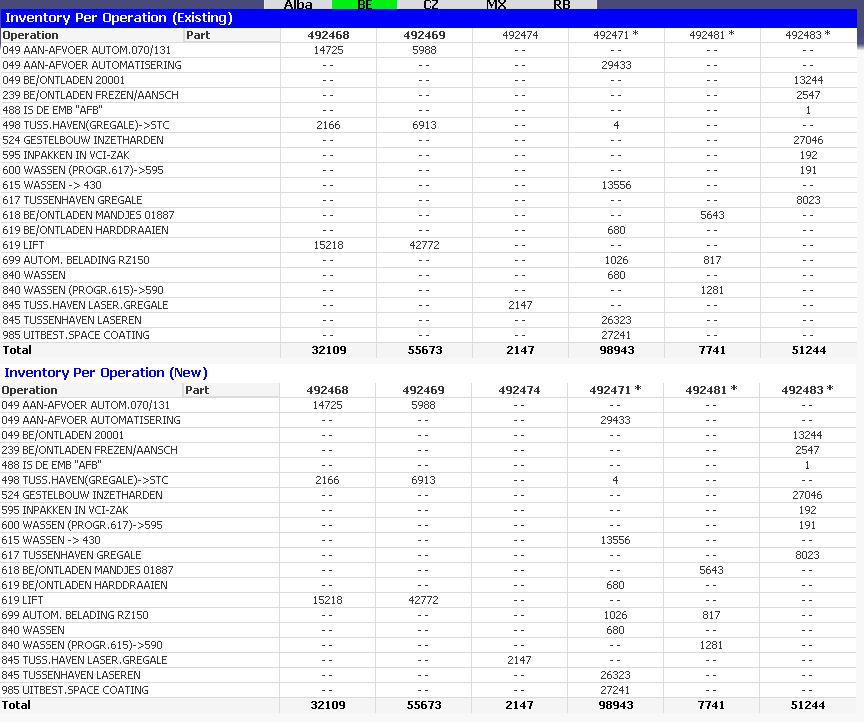
Task: Select part header 492471 * in Existing table
Action: (616, 35)
